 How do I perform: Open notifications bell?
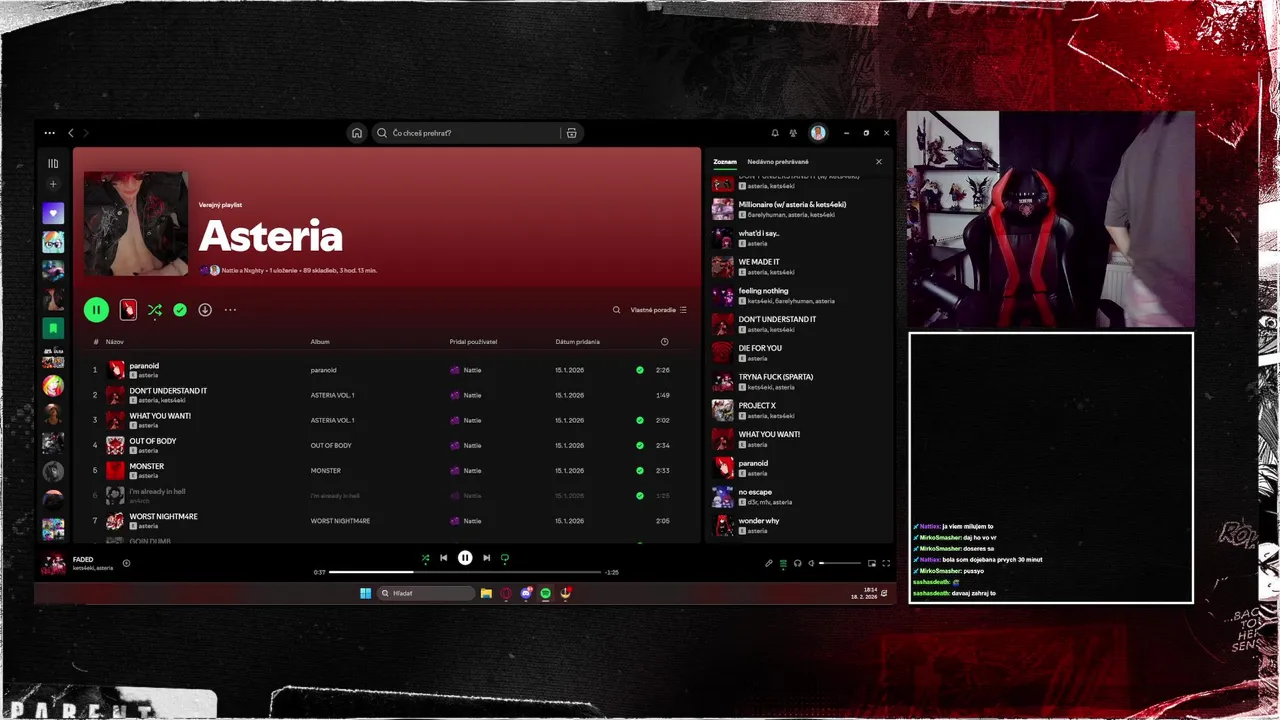click(775, 133)
